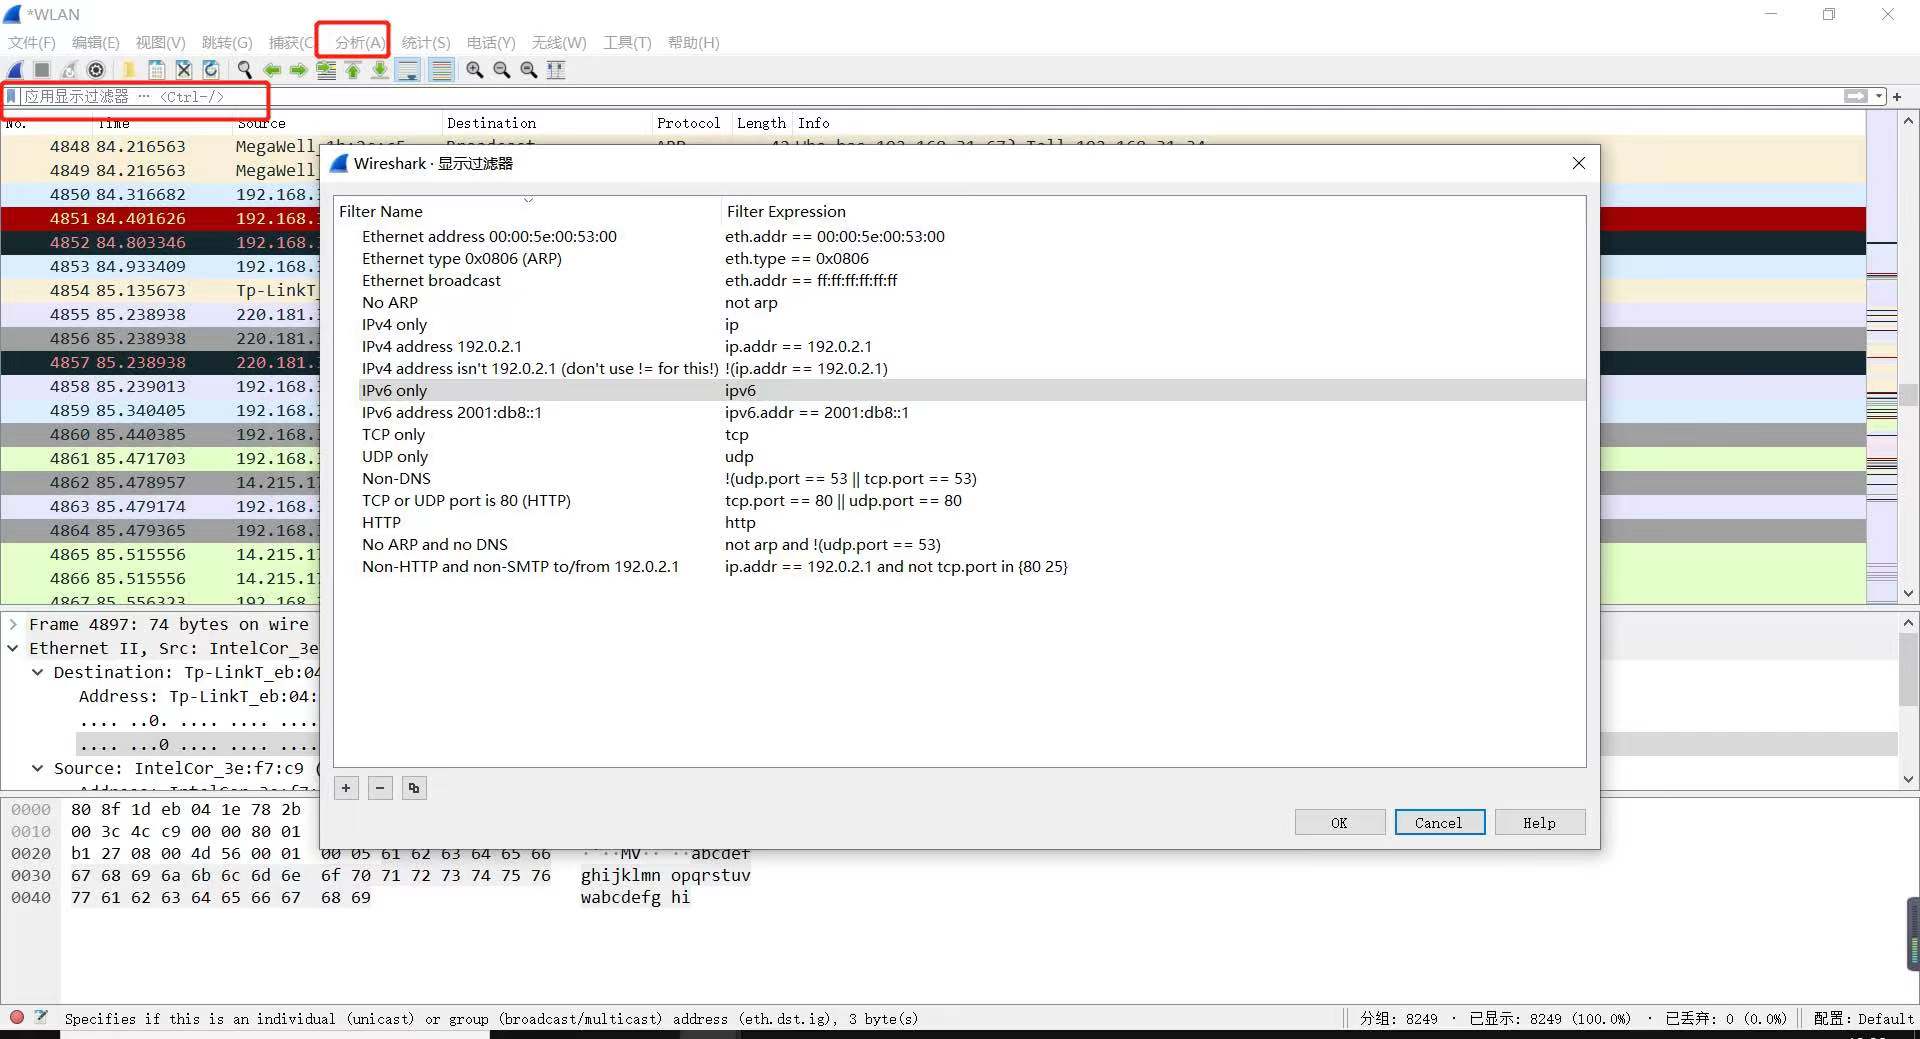The image size is (1920, 1039).
Task: Add new filter with plus button in dialog
Action: (346, 788)
